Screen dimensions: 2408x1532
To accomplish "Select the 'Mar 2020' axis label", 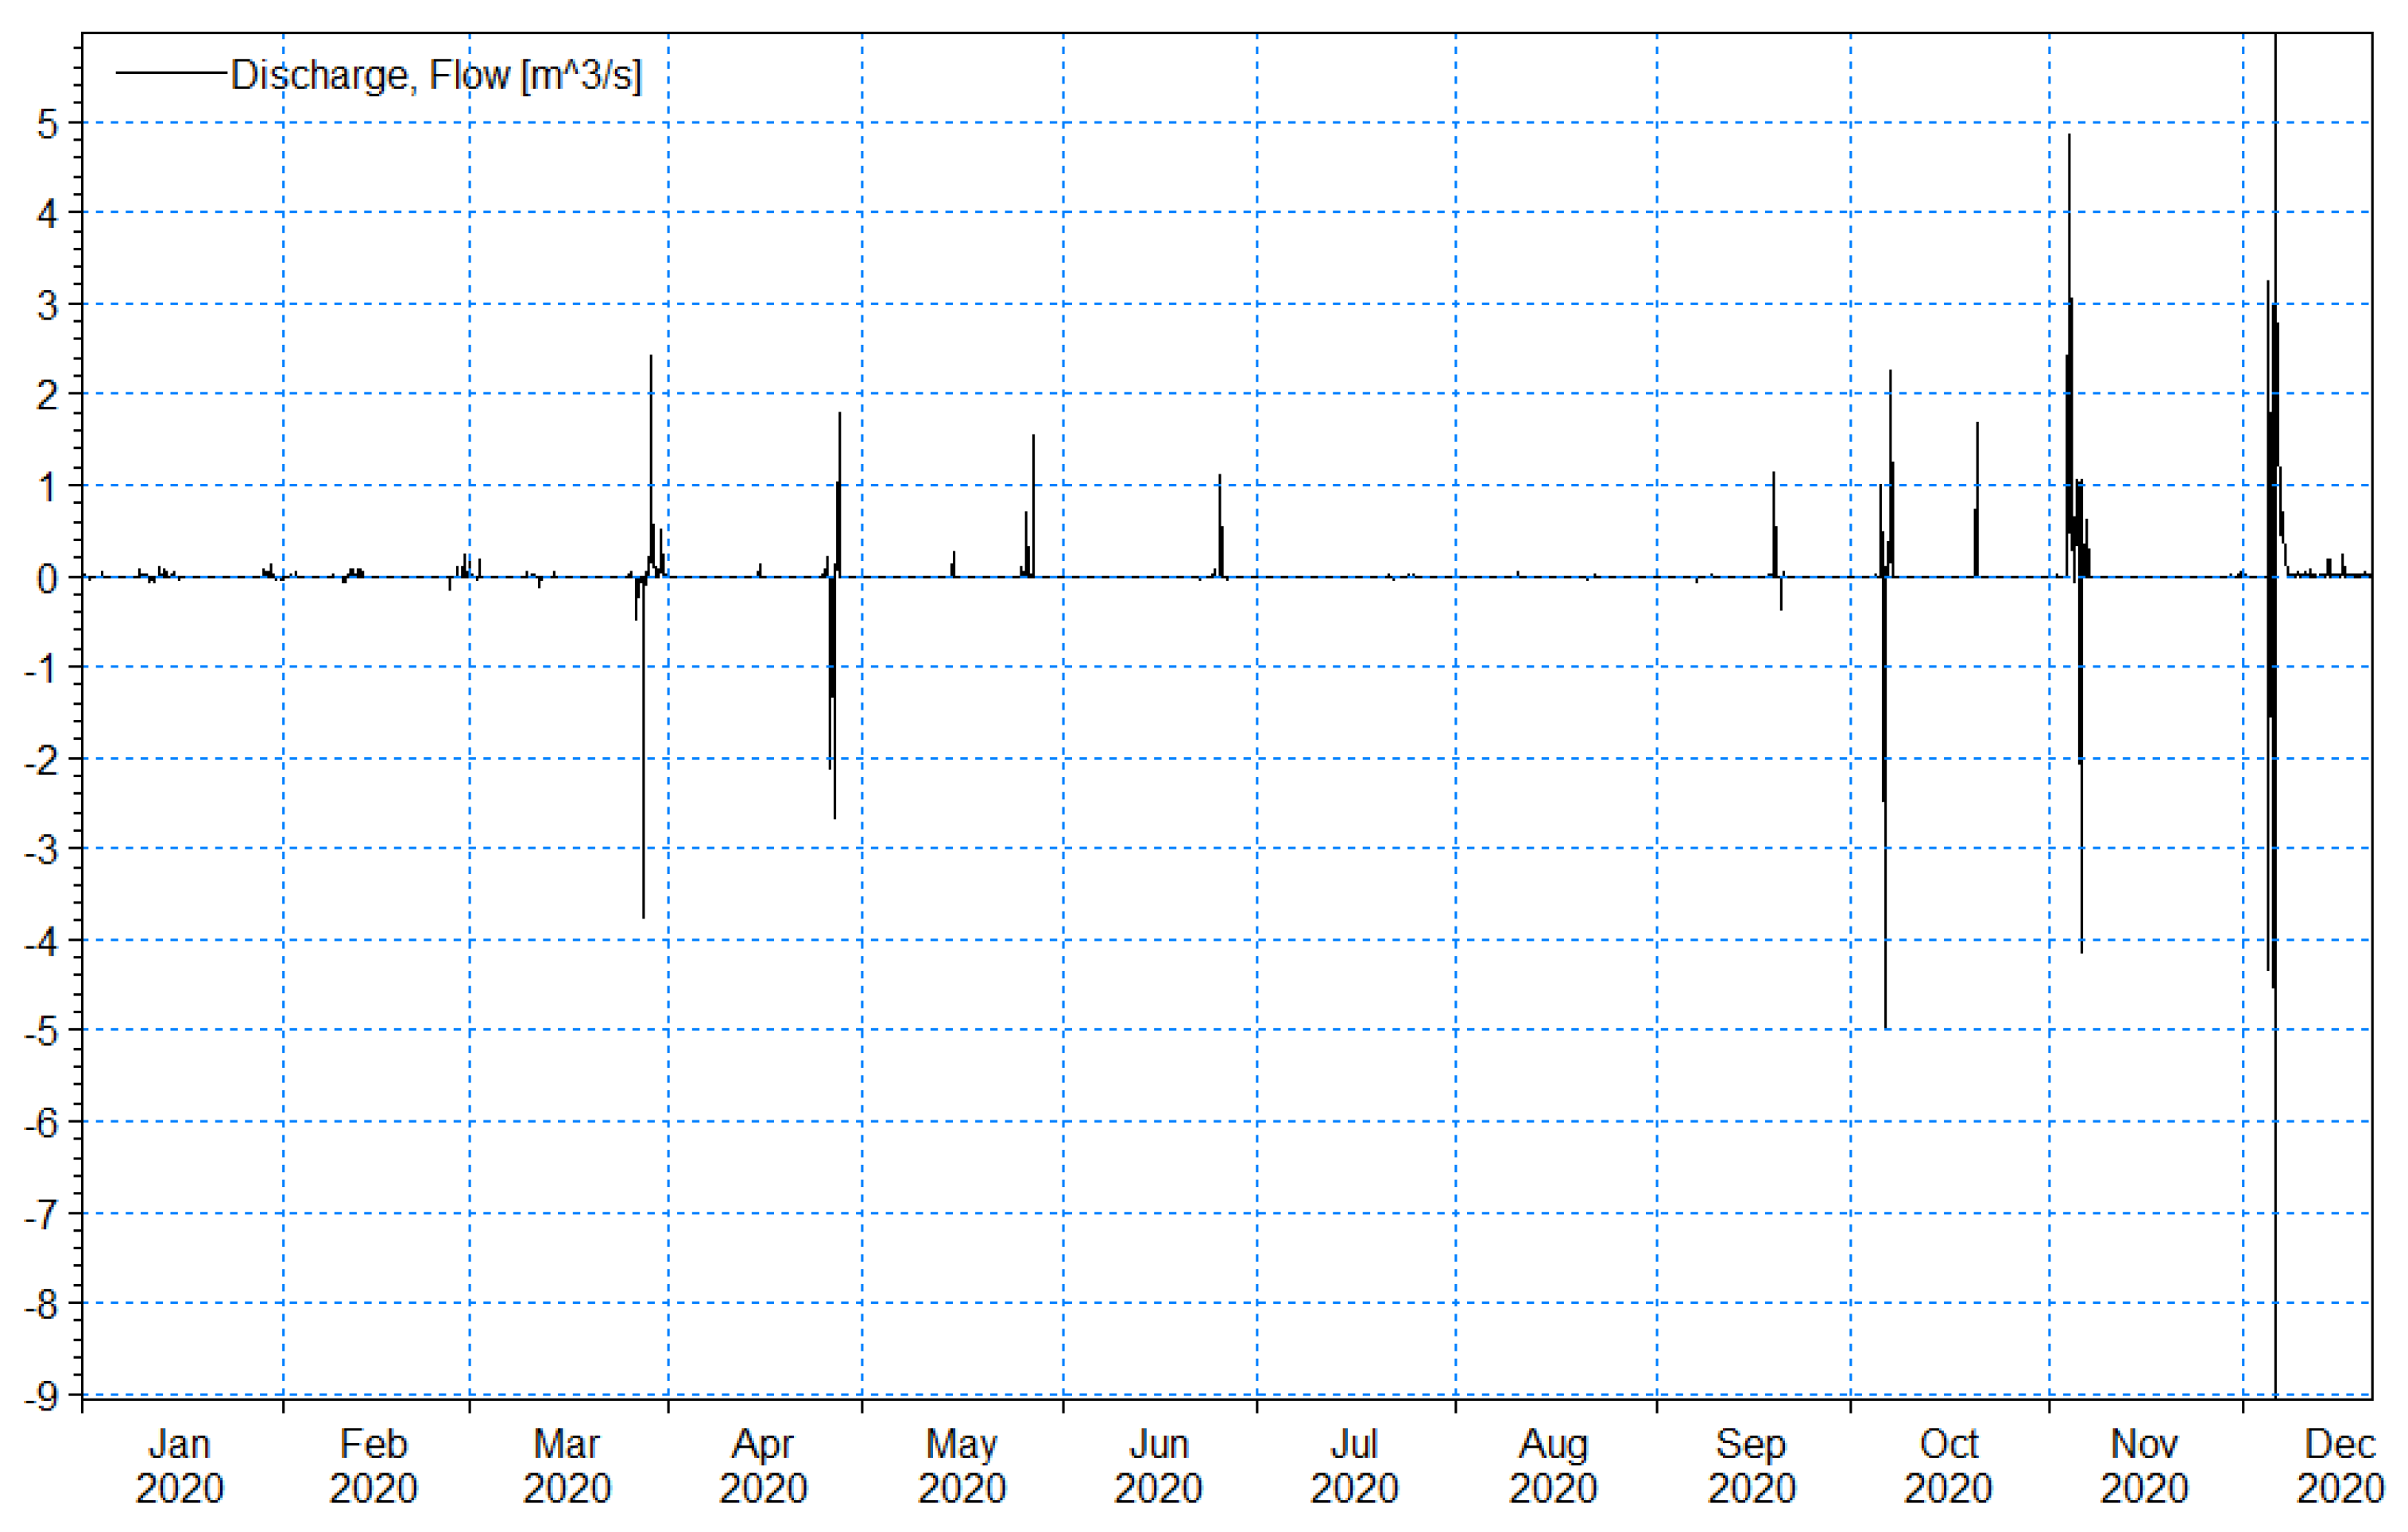I will 567,1466.
